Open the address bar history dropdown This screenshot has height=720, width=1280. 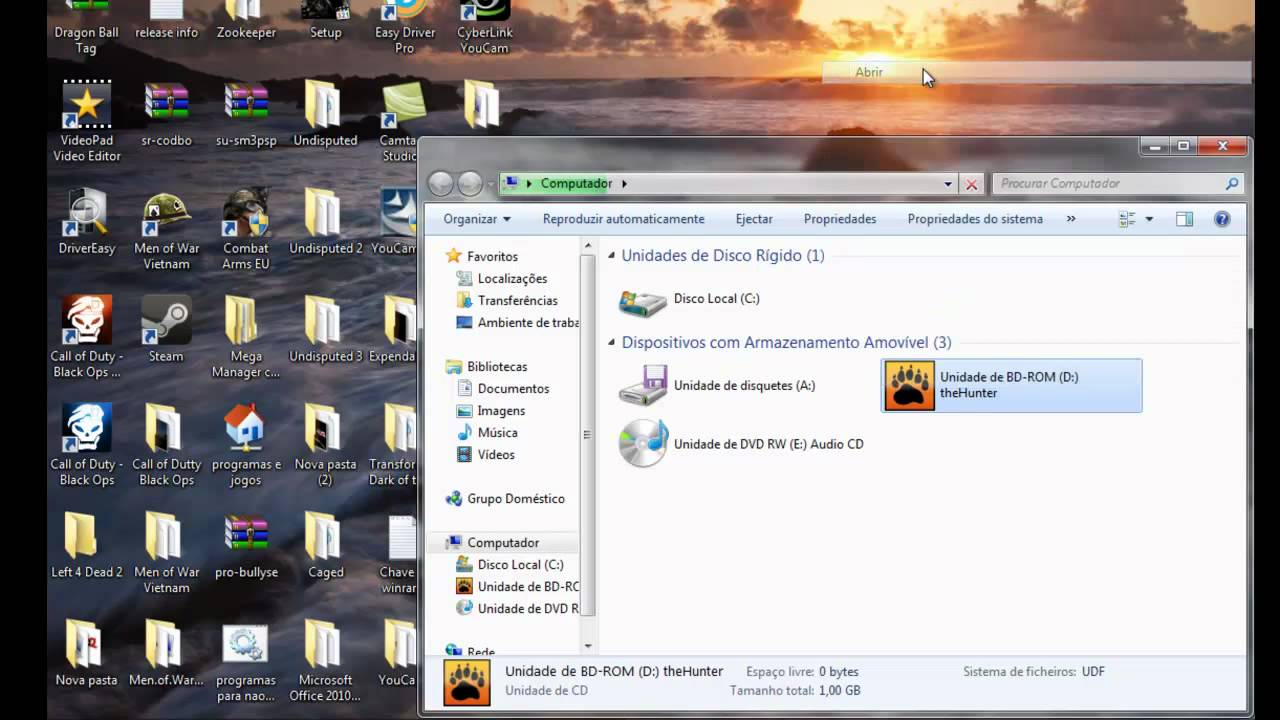click(948, 184)
